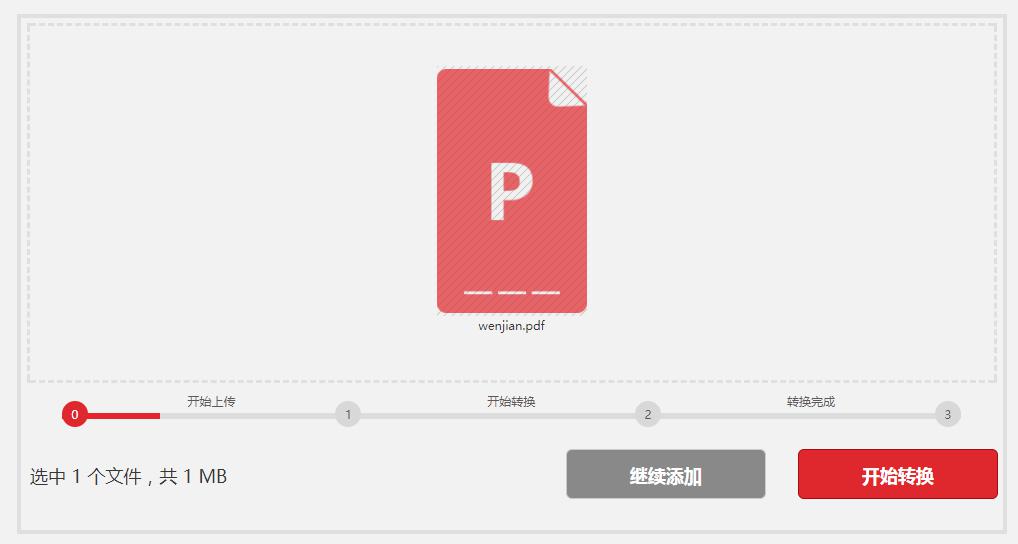The width and height of the screenshot is (1018, 544).
Task: Click the 转换完成 step label
Action: coord(810,401)
